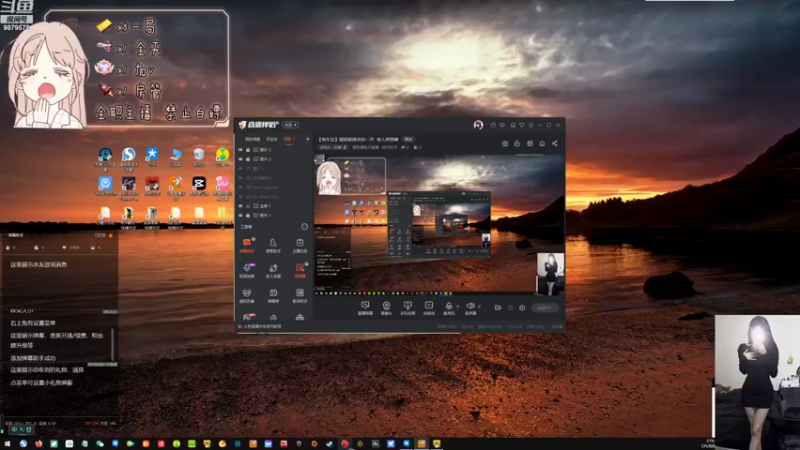
Task: Open the APEX category selector under title
Action: (x=333, y=147)
